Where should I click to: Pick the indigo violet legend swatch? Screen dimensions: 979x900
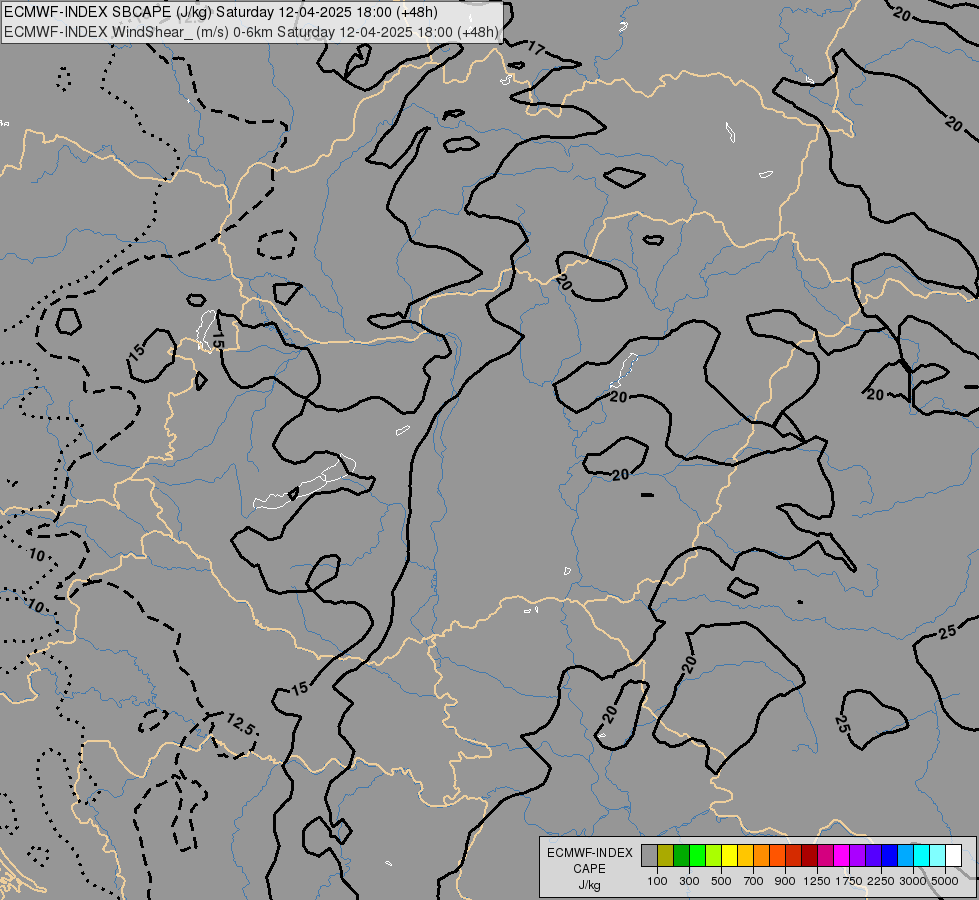pyautogui.click(x=873, y=855)
